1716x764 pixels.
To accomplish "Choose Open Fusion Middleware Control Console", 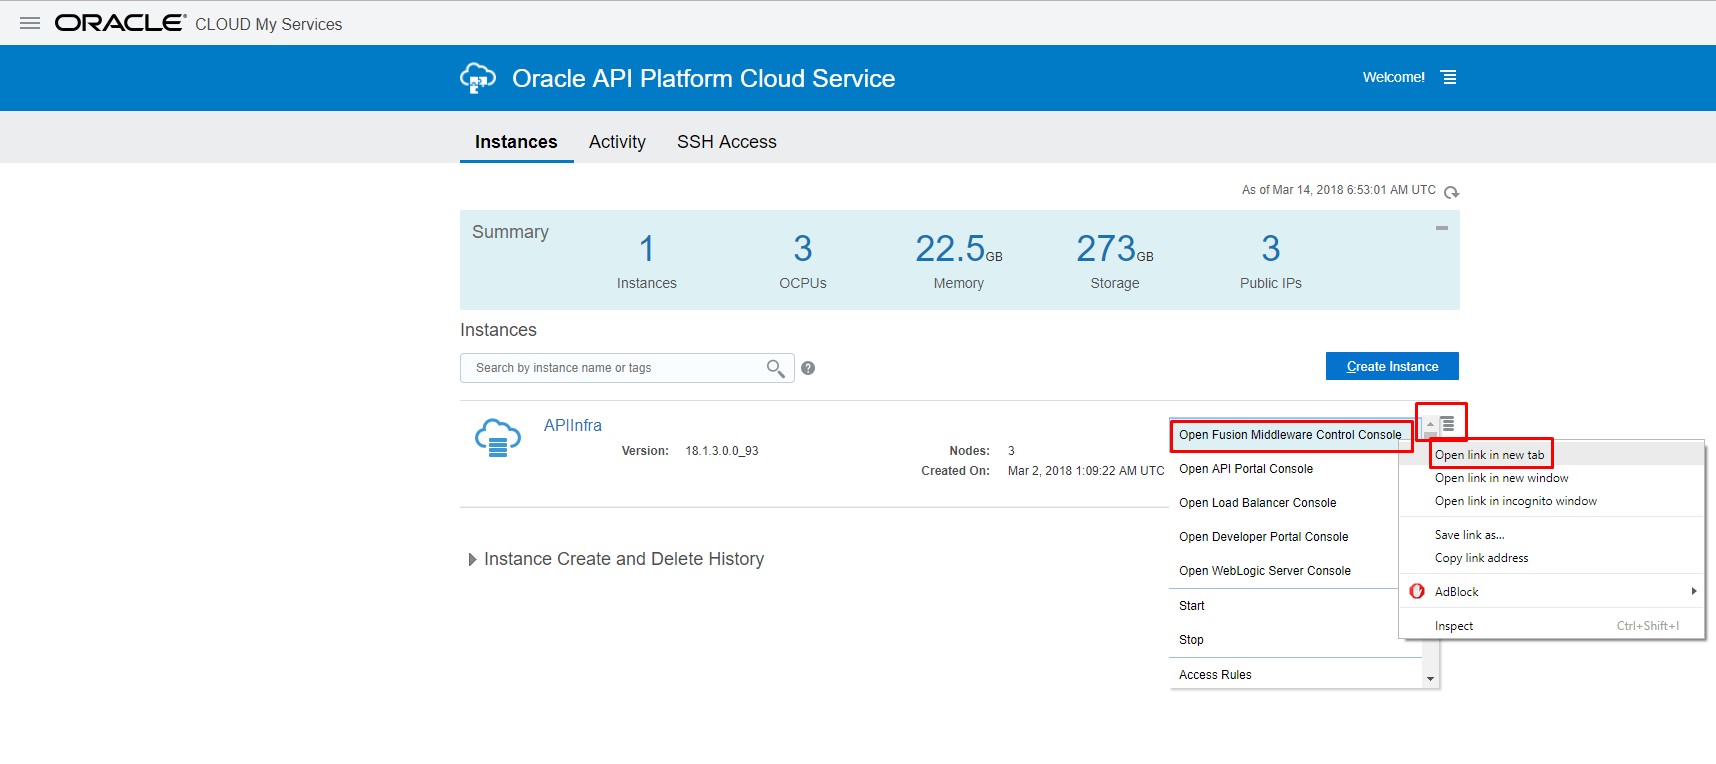I will pos(1289,435).
